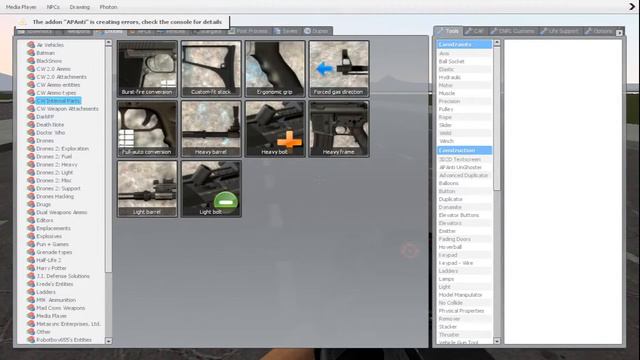Click the Editors category icon
Screen dimensions: 640x360
31,220
